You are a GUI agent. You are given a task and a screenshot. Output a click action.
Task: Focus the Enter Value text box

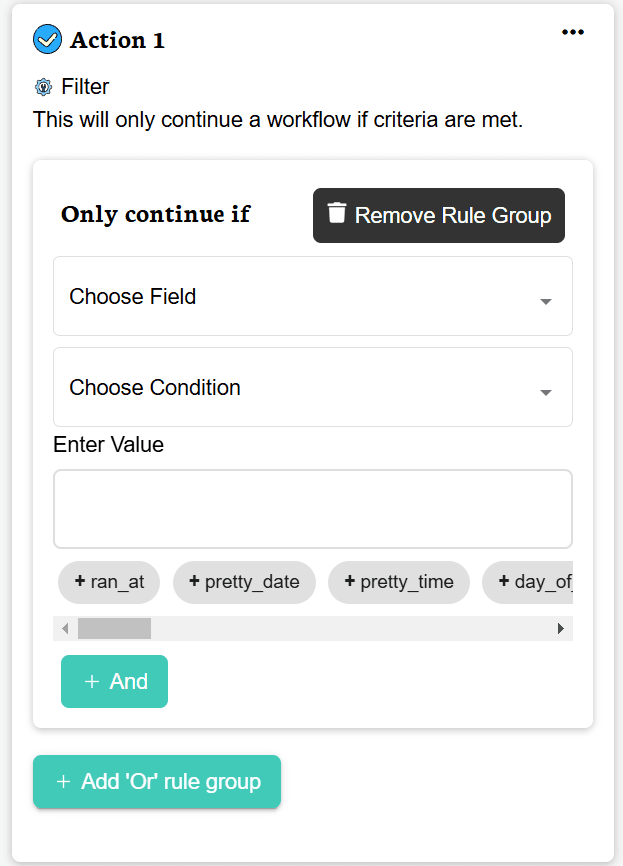(x=312, y=509)
